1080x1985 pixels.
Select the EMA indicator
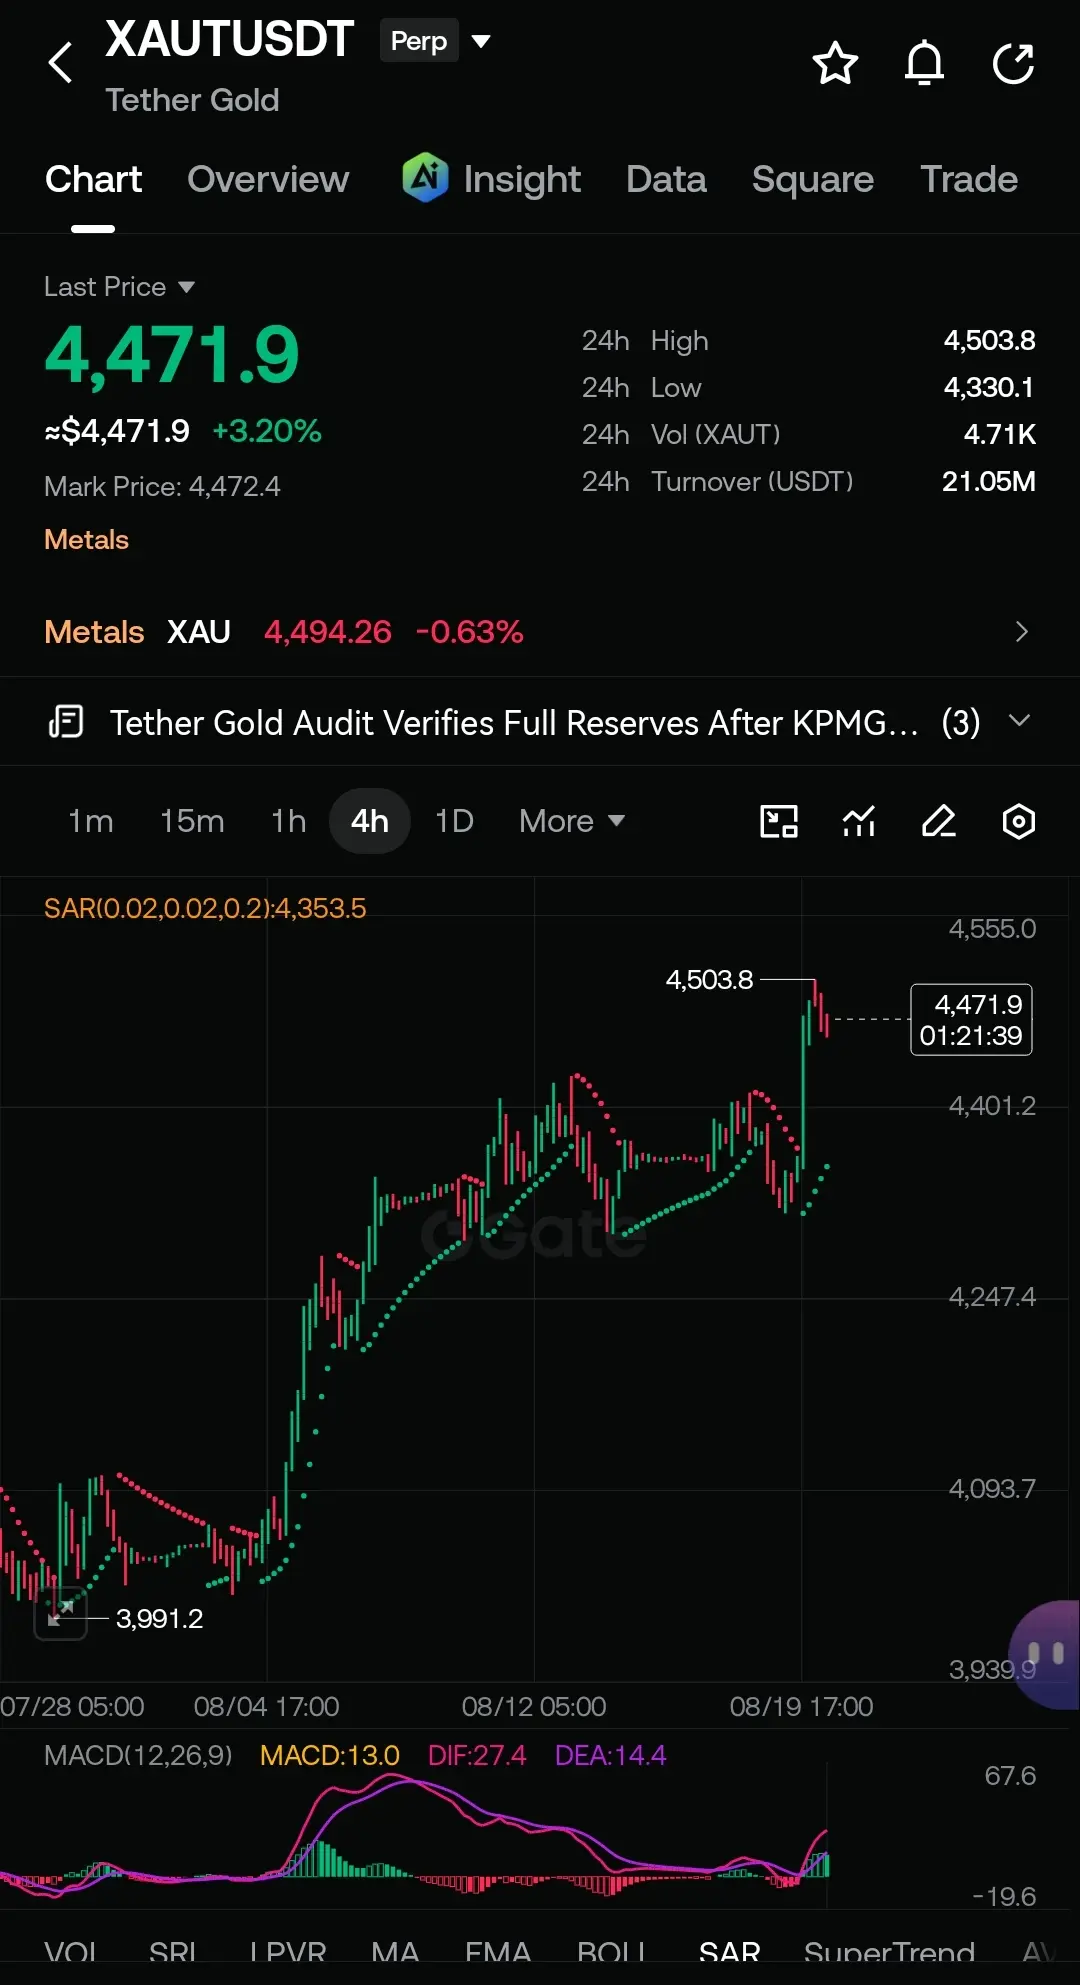pos(498,1954)
